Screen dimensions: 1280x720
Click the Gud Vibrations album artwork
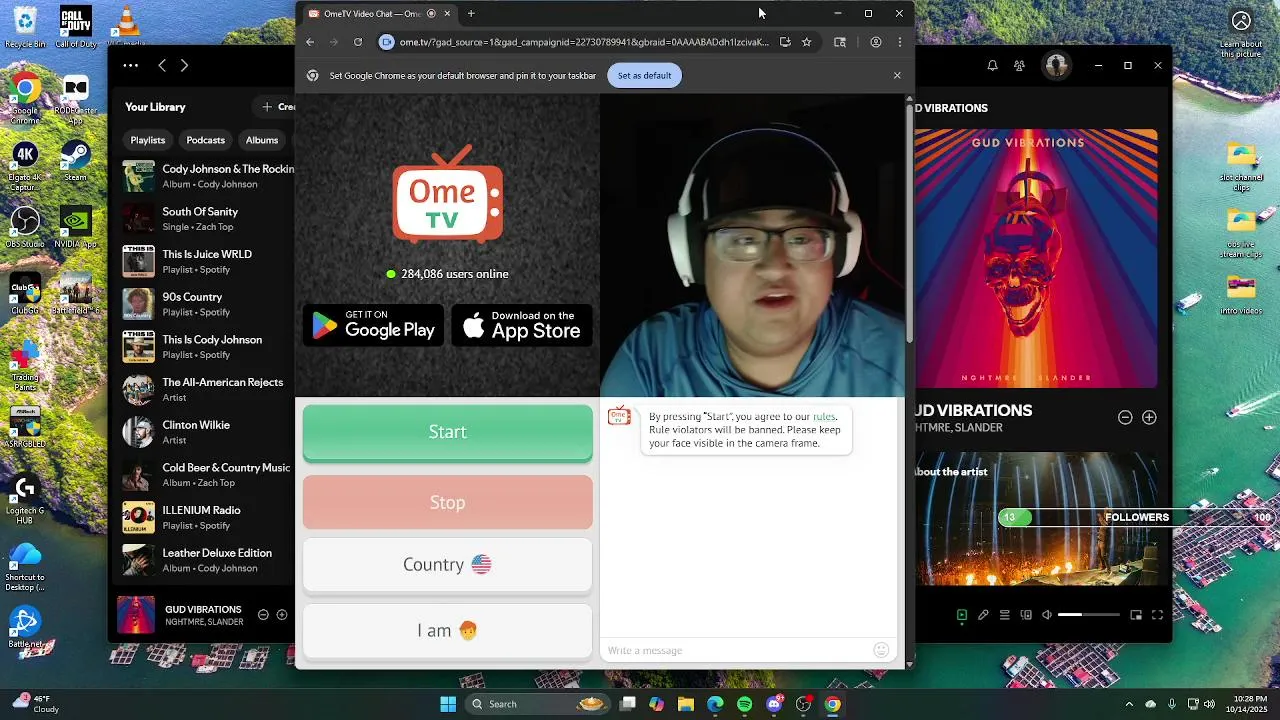1036,258
